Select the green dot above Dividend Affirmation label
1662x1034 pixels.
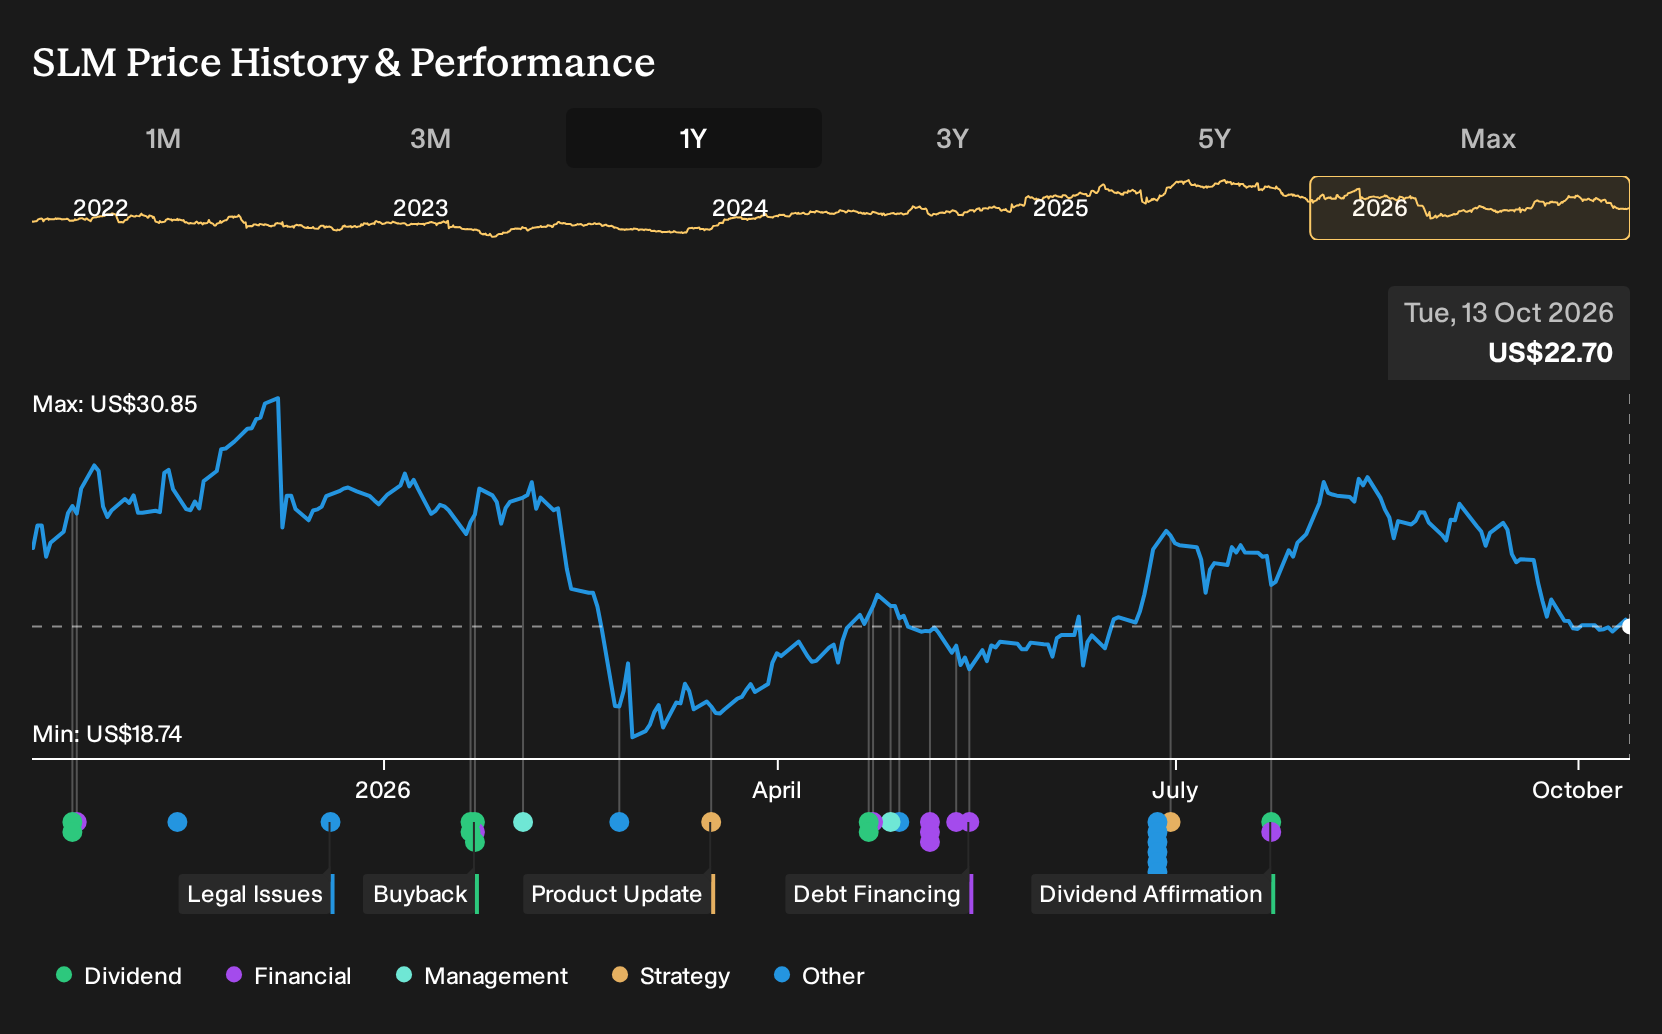pyautogui.click(x=1271, y=821)
